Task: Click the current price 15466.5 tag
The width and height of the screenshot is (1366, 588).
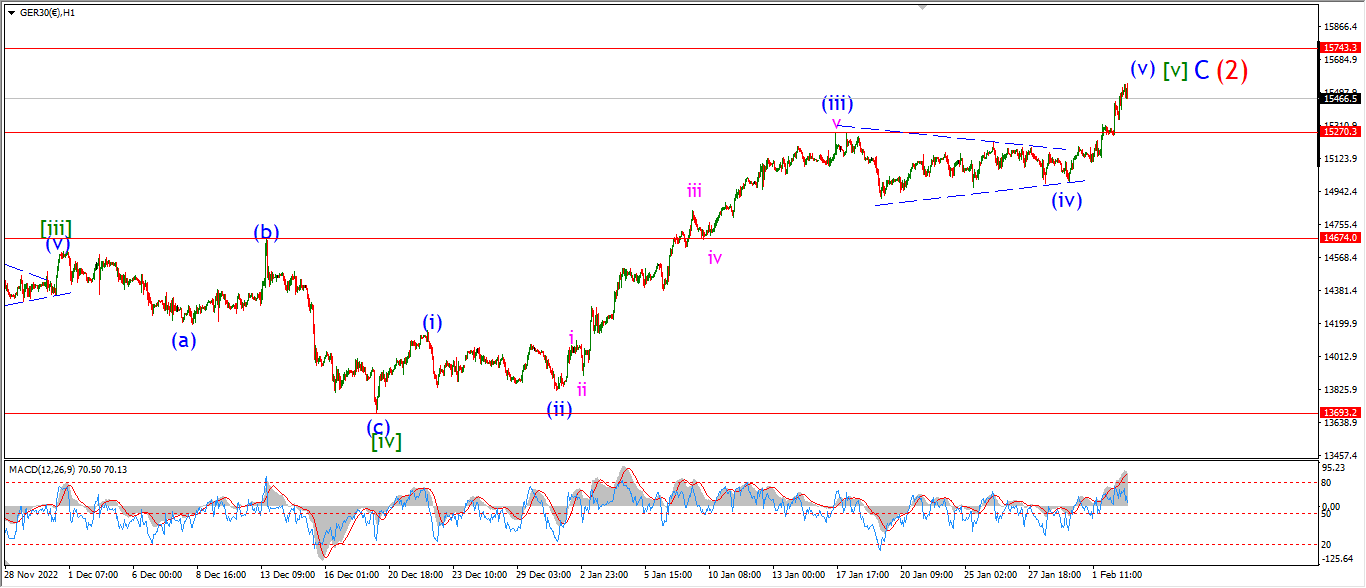Action: pyautogui.click(x=1340, y=98)
